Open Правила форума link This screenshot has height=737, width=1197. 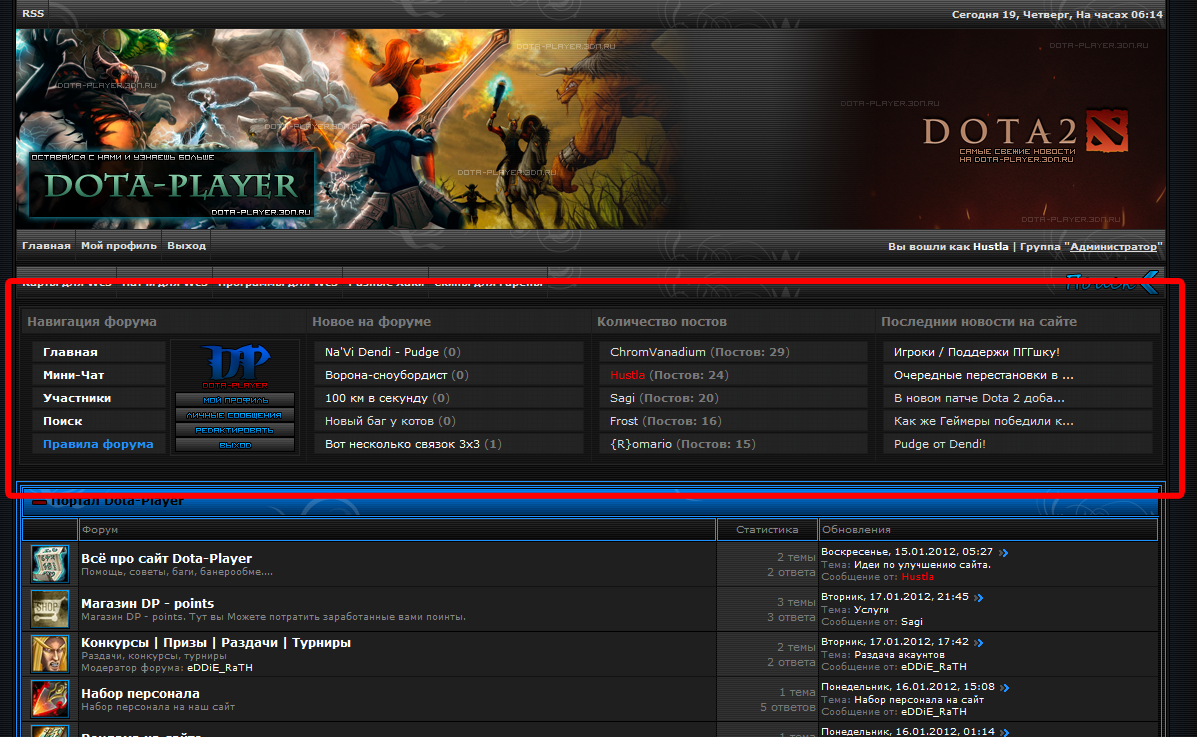98,444
